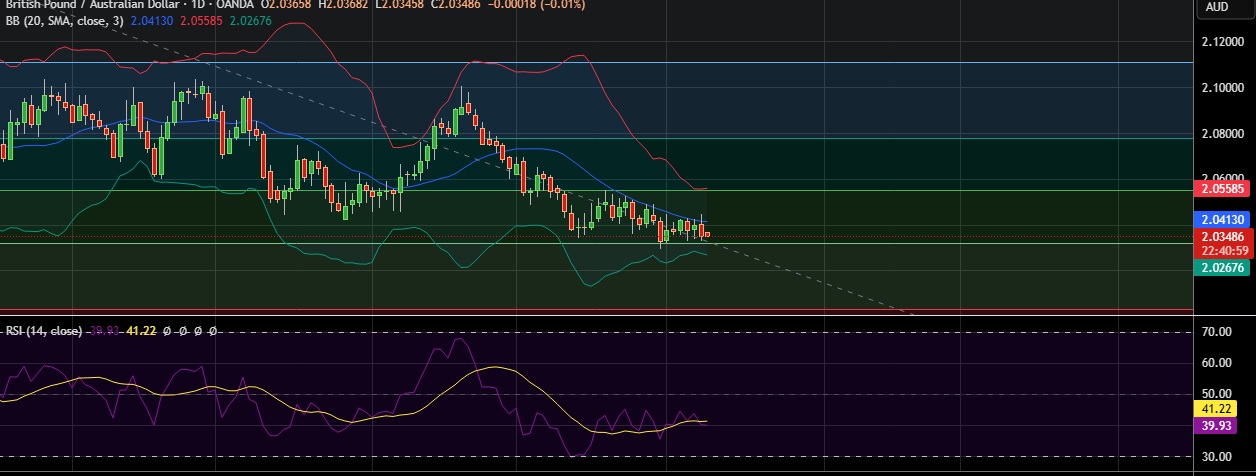The height and width of the screenshot is (476, 1256).
Task: Click the 2.12000 label on price scale
Action: pyautogui.click(x=1221, y=42)
